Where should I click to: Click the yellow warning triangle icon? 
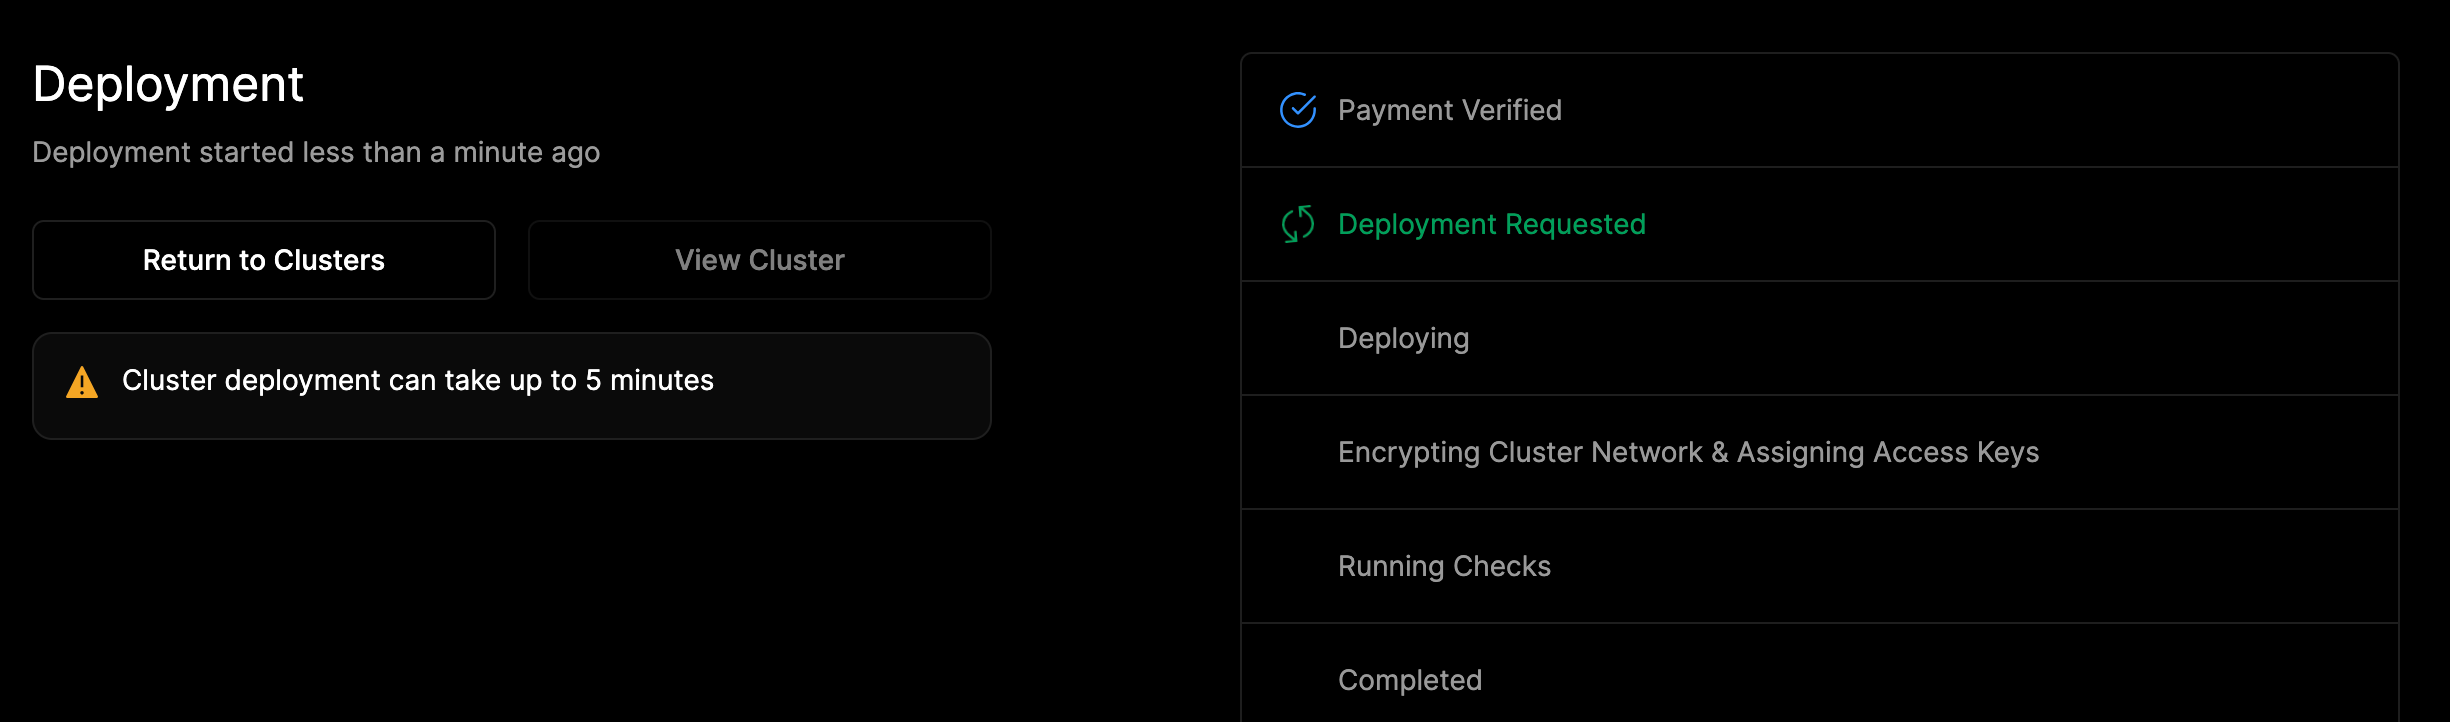82,382
